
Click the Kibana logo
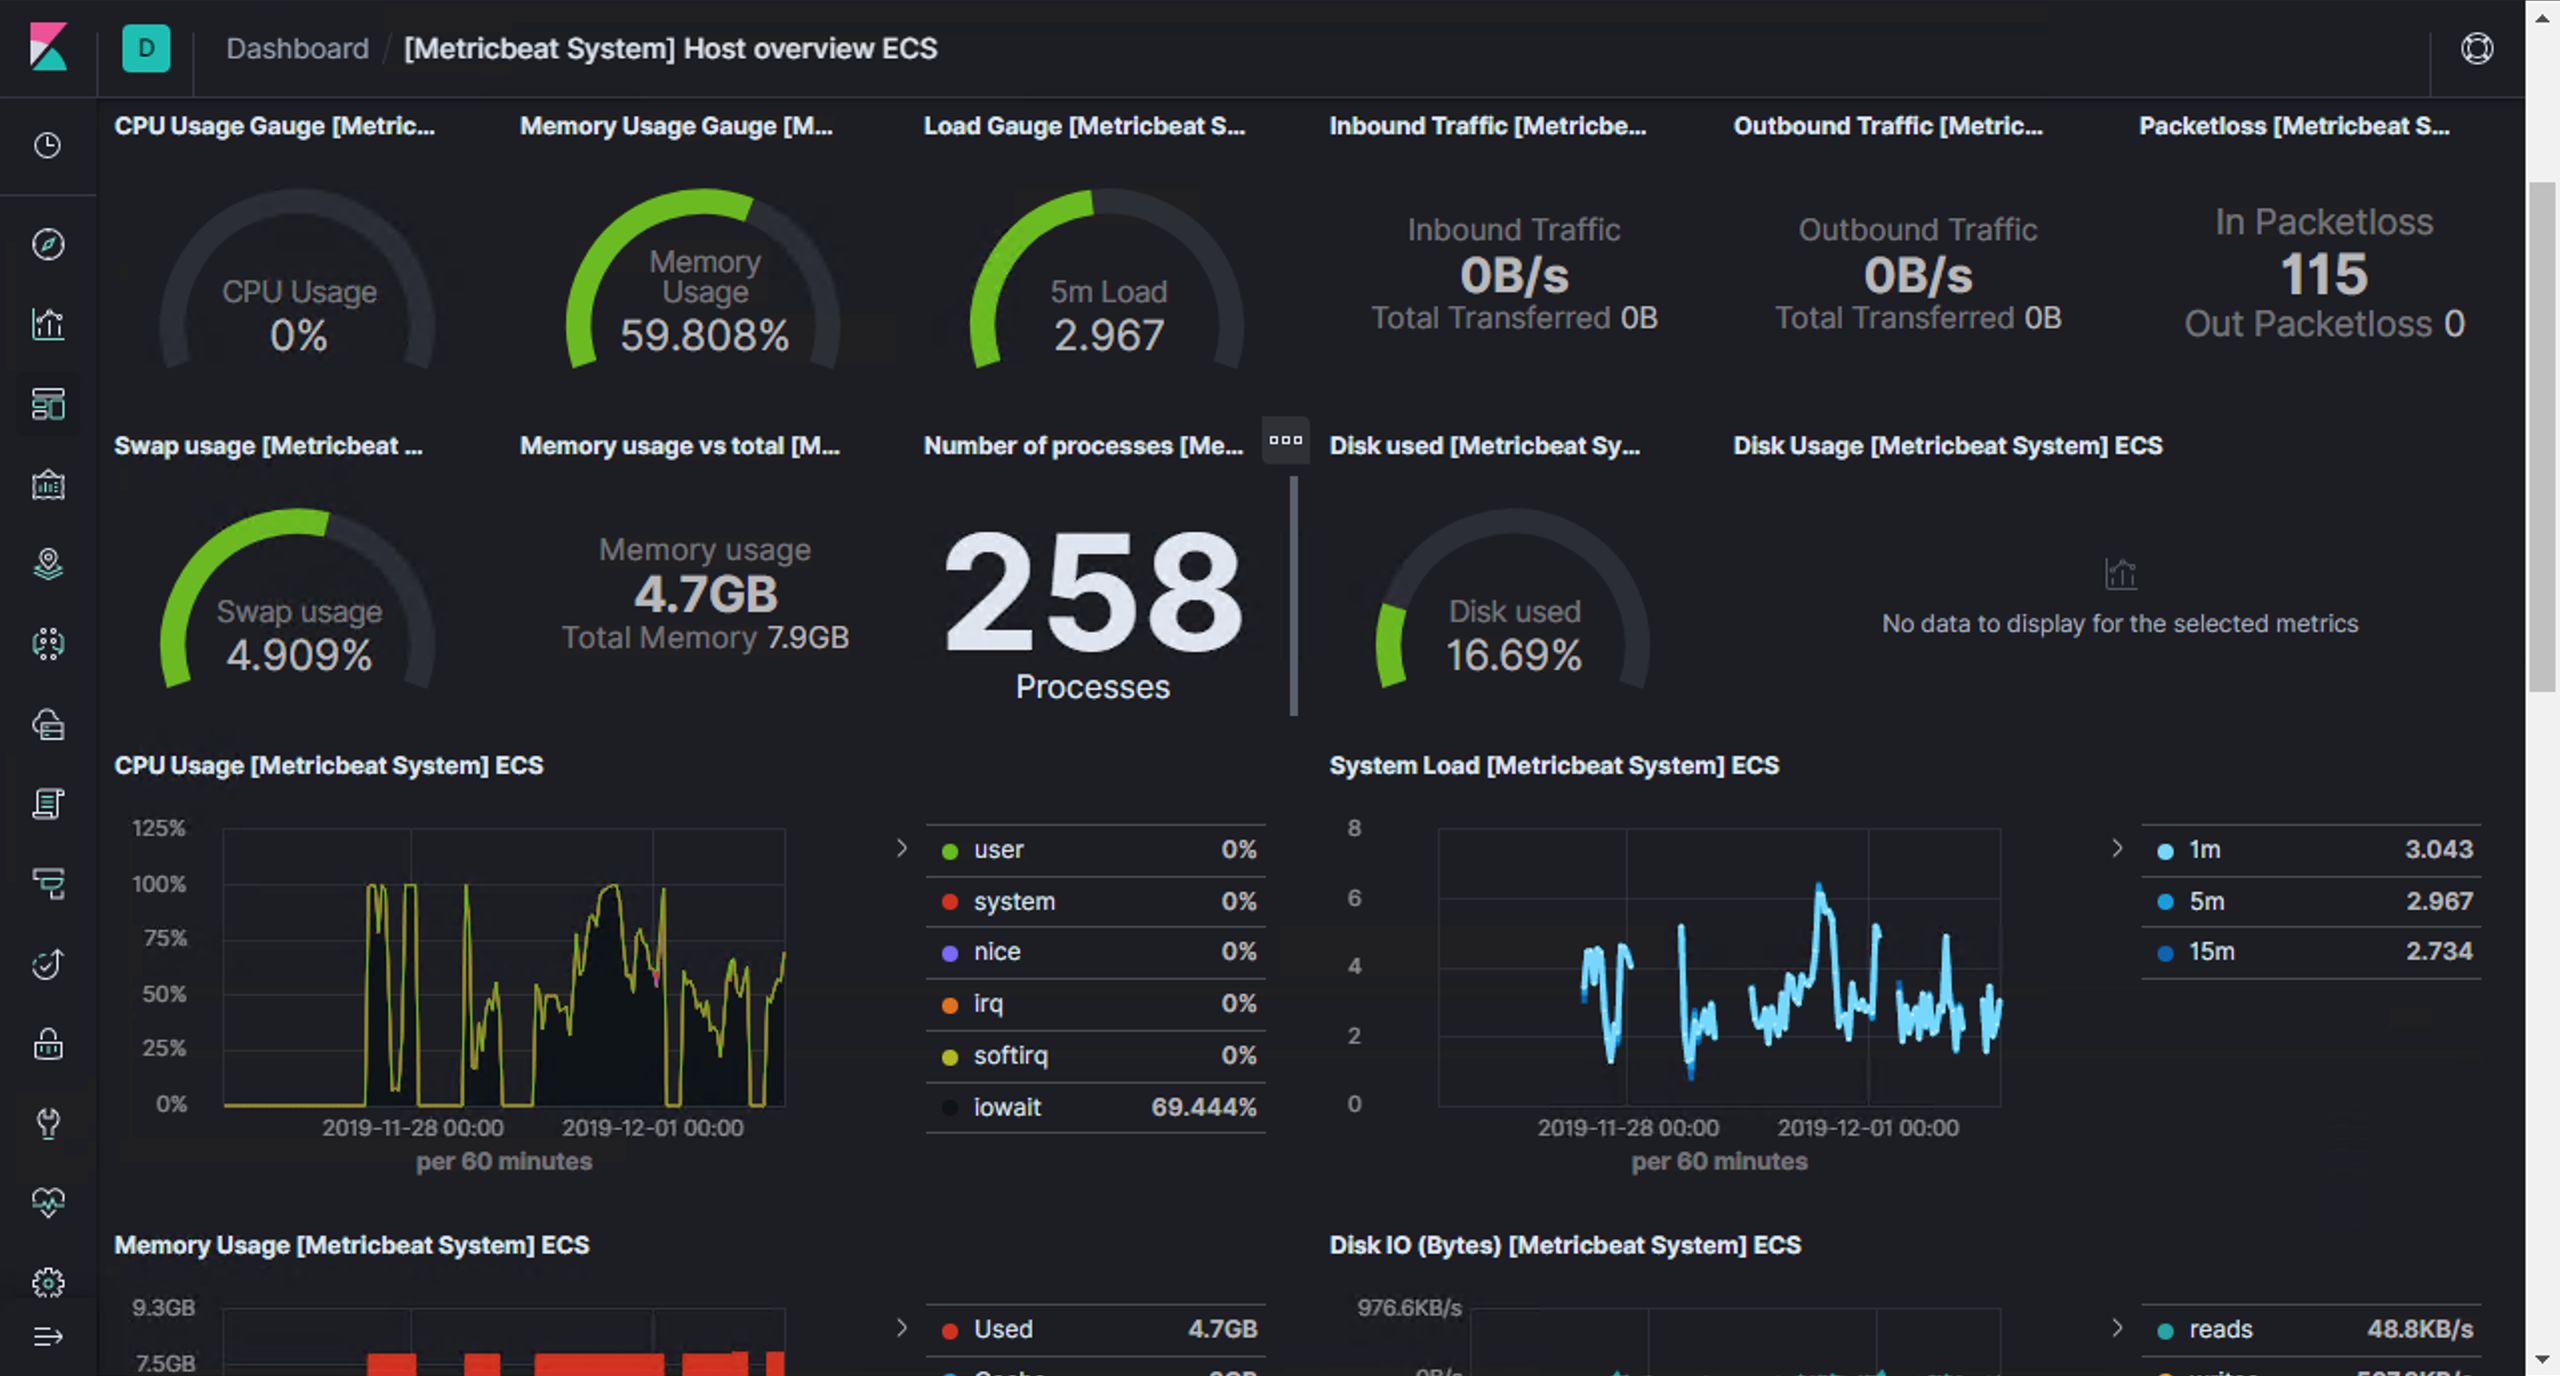tap(47, 47)
